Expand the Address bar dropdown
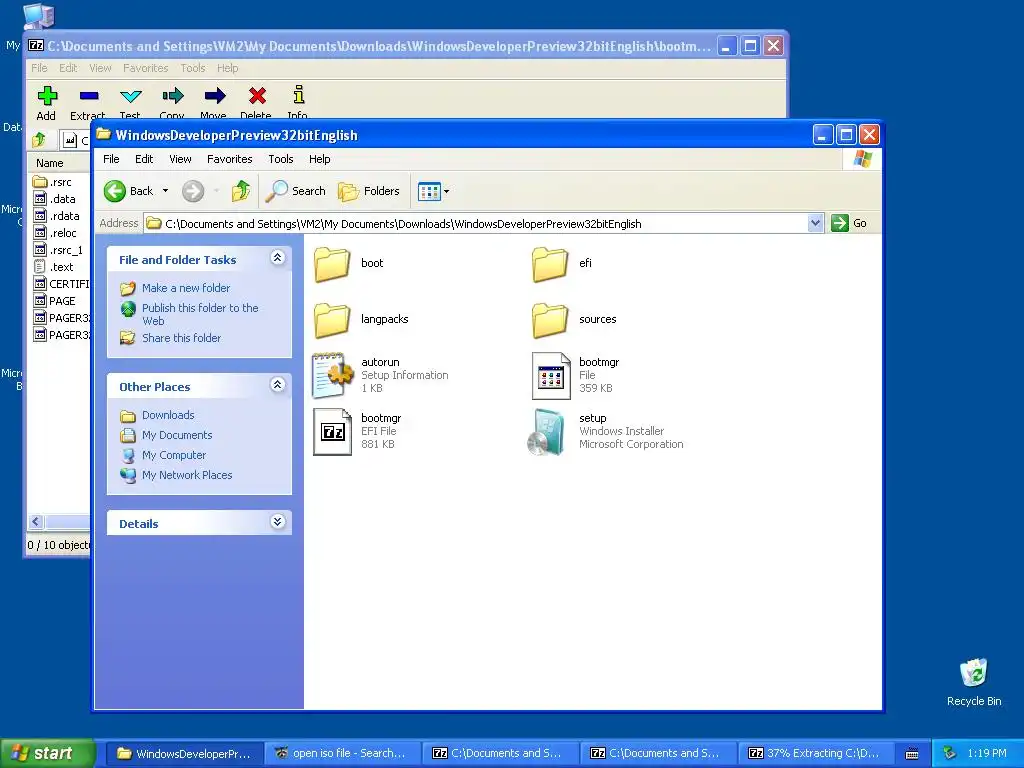Image resolution: width=1024 pixels, height=768 pixels. pos(815,223)
